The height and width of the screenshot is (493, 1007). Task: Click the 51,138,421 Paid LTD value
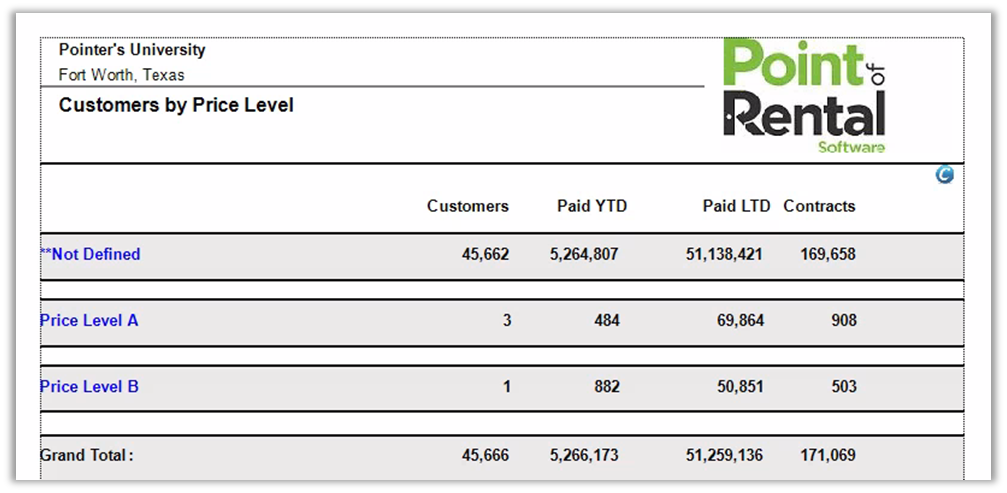tap(724, 254)
